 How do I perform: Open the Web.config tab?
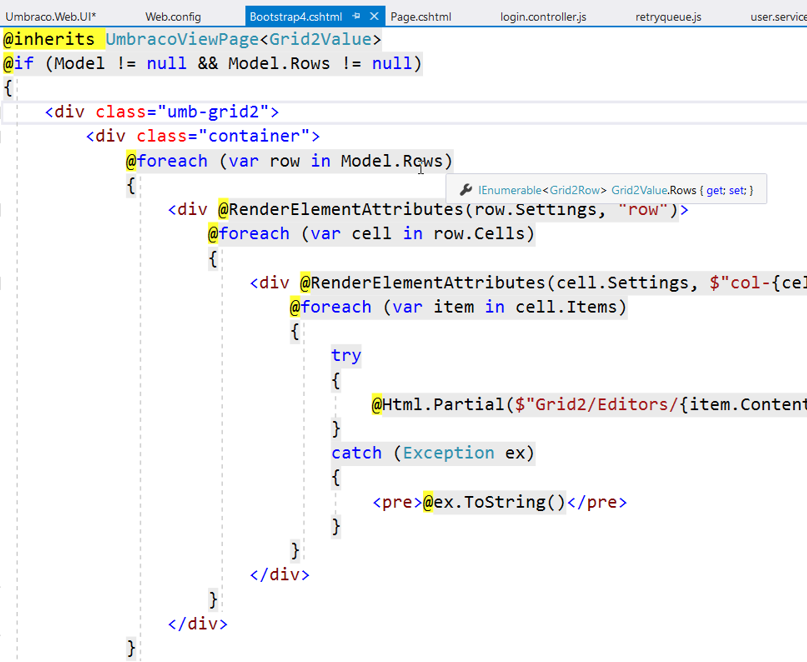coord(173,16)
